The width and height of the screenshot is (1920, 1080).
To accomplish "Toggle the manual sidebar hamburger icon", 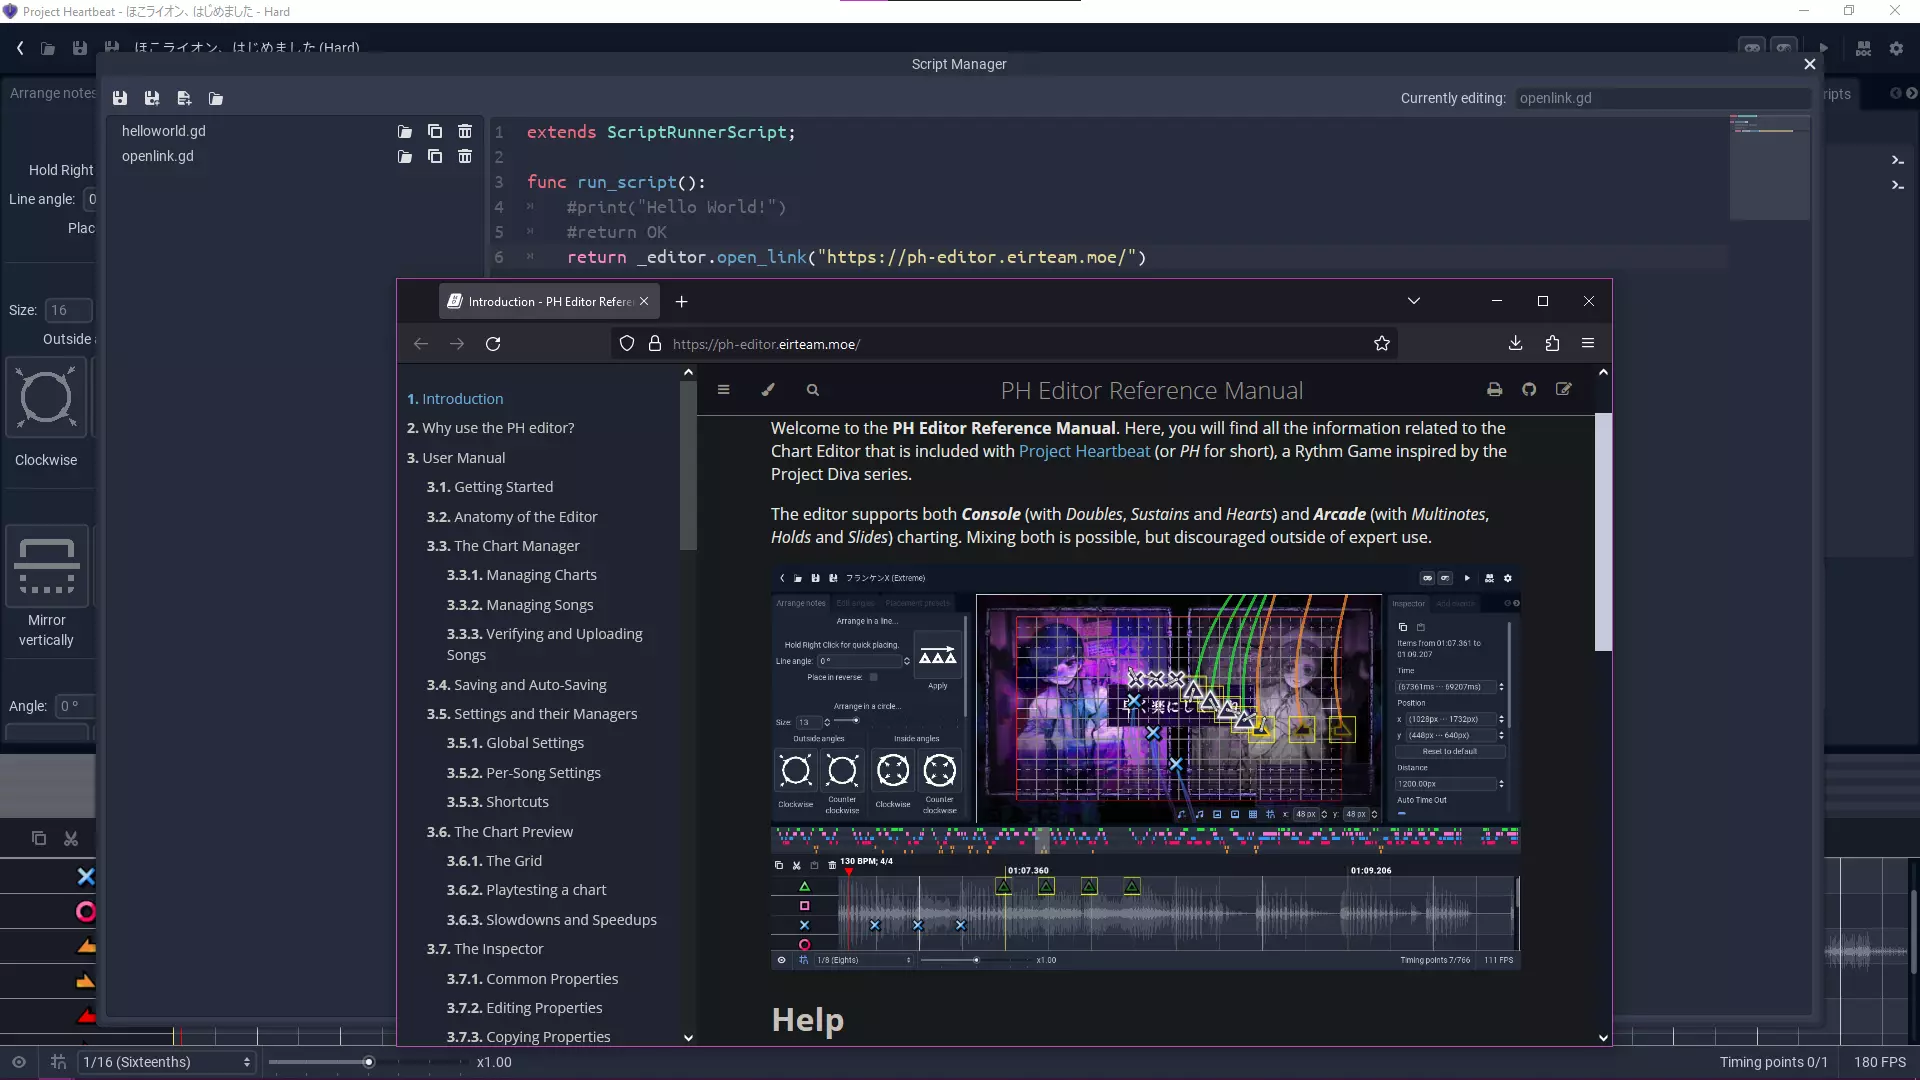I will [x=723, y=390].
